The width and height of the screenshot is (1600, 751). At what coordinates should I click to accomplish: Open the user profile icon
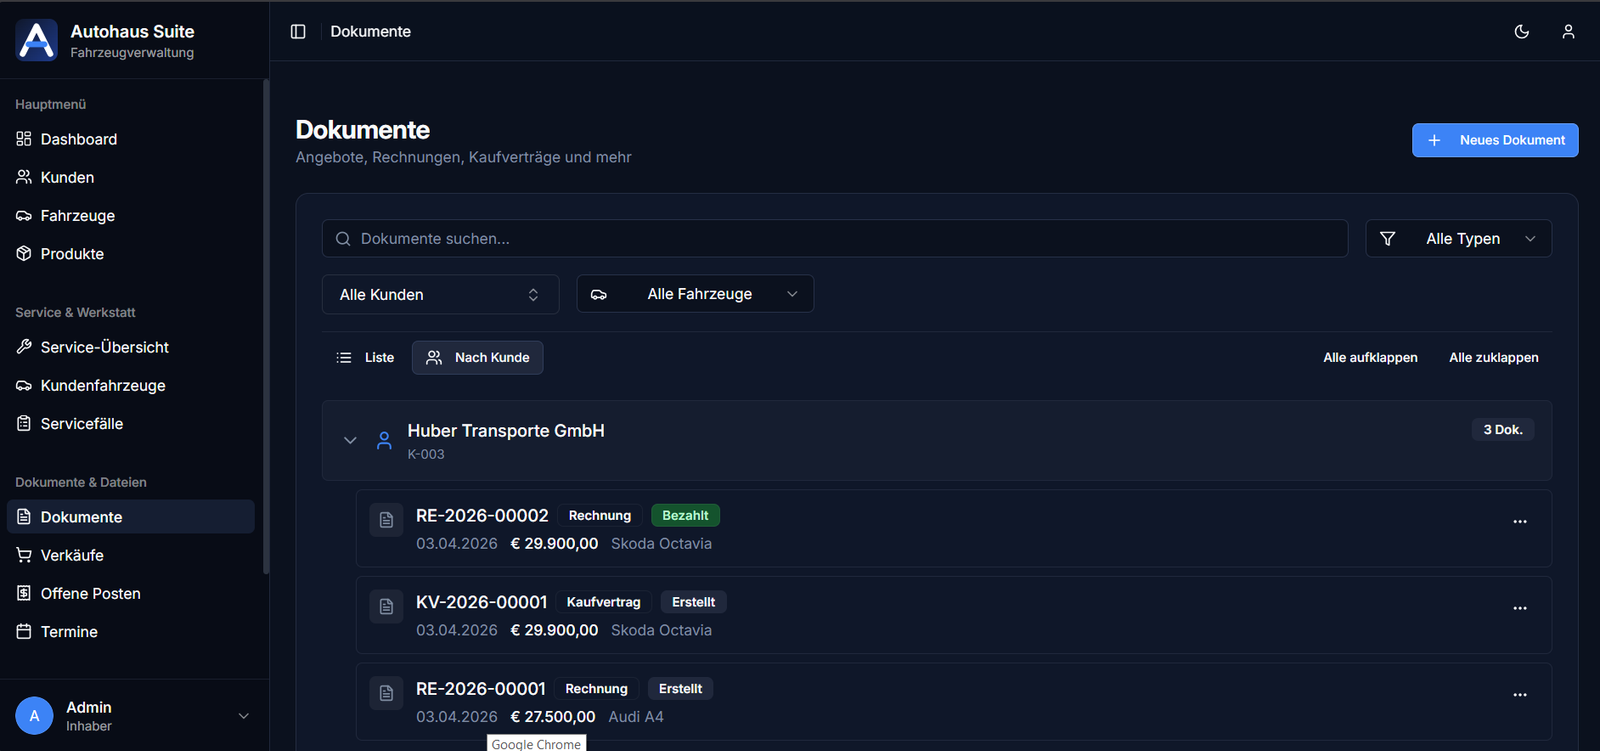[x=1568, y=32]
